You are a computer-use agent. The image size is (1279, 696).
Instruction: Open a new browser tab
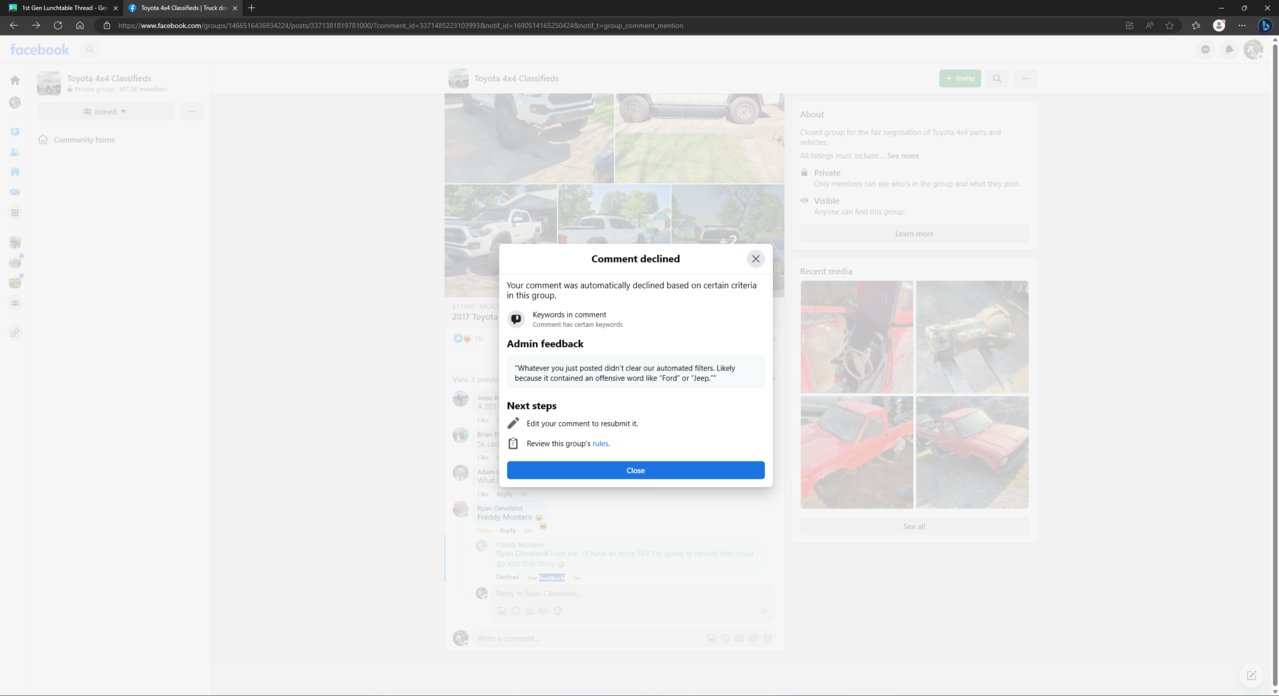(x=251, y=7)
